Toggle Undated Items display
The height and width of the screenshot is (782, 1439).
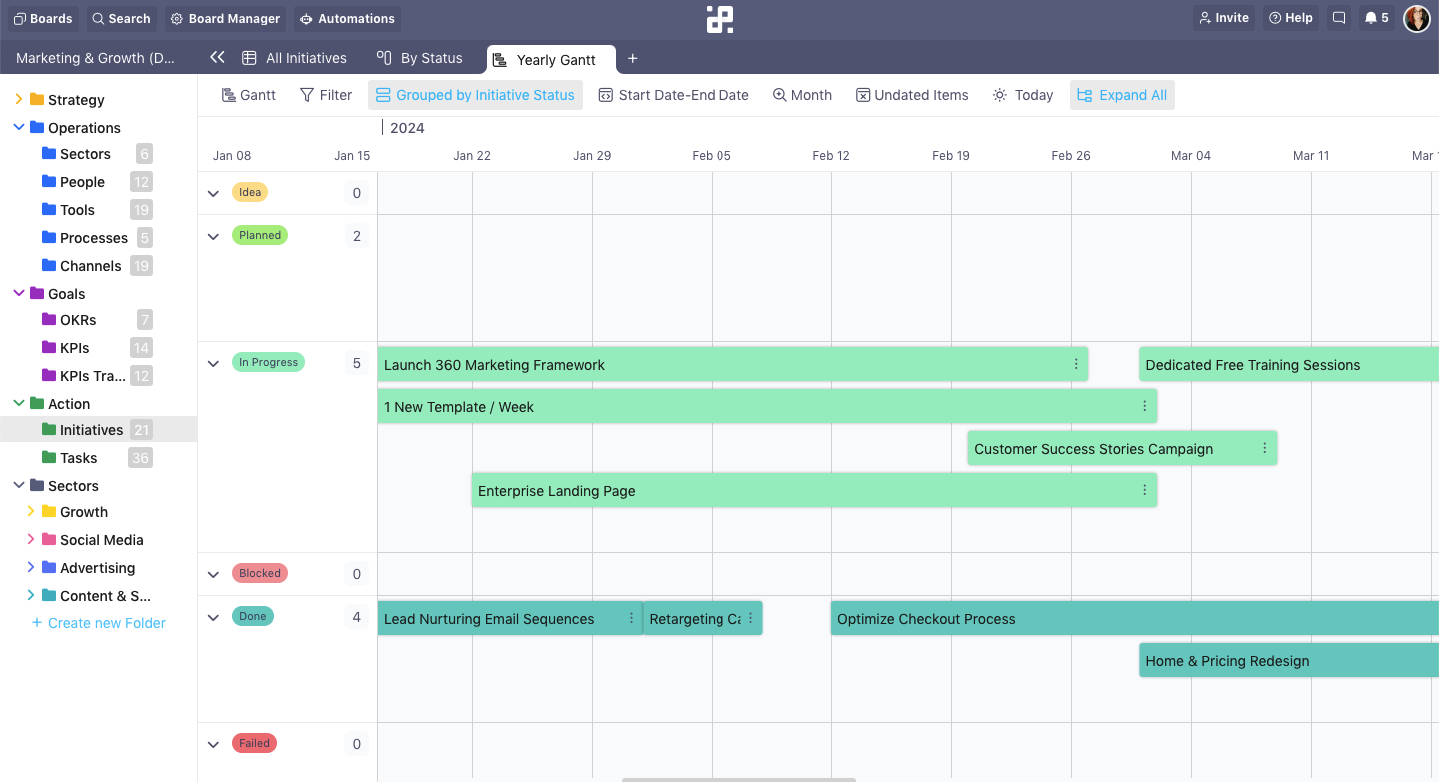(x=911, y=95)
